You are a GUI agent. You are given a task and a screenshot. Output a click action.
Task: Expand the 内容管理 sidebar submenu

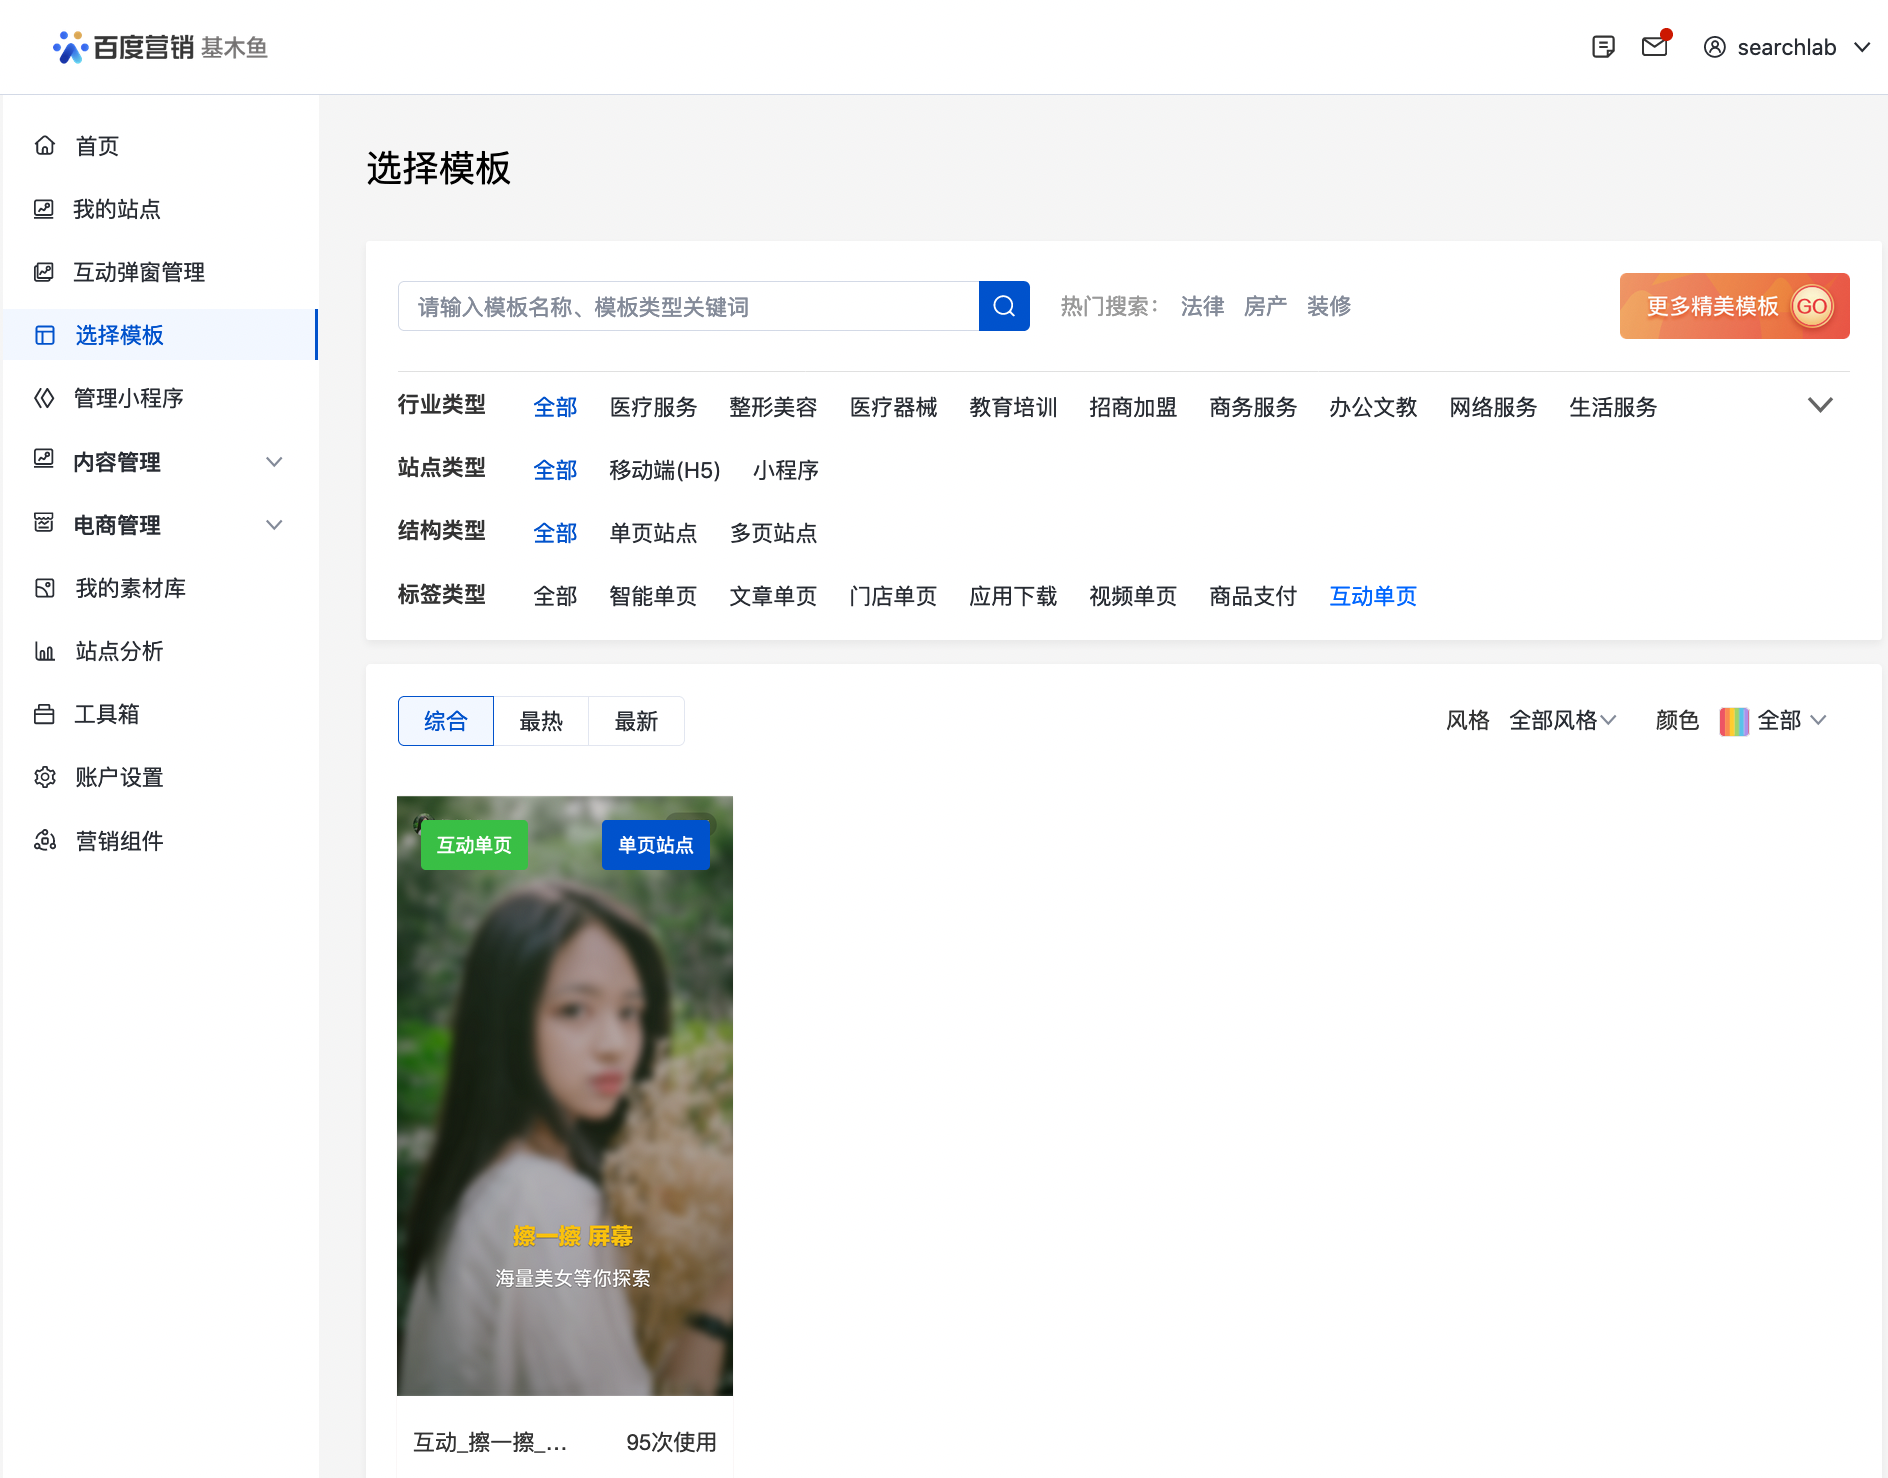click(274, 462)
